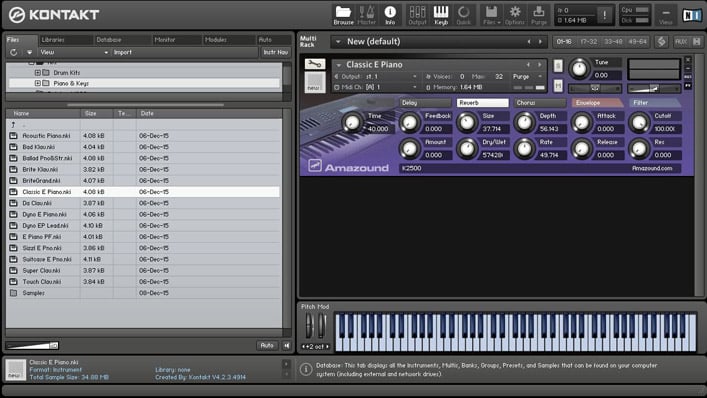Click the eject drive arrow icon

pyautogui.click(x=30, y=52)
